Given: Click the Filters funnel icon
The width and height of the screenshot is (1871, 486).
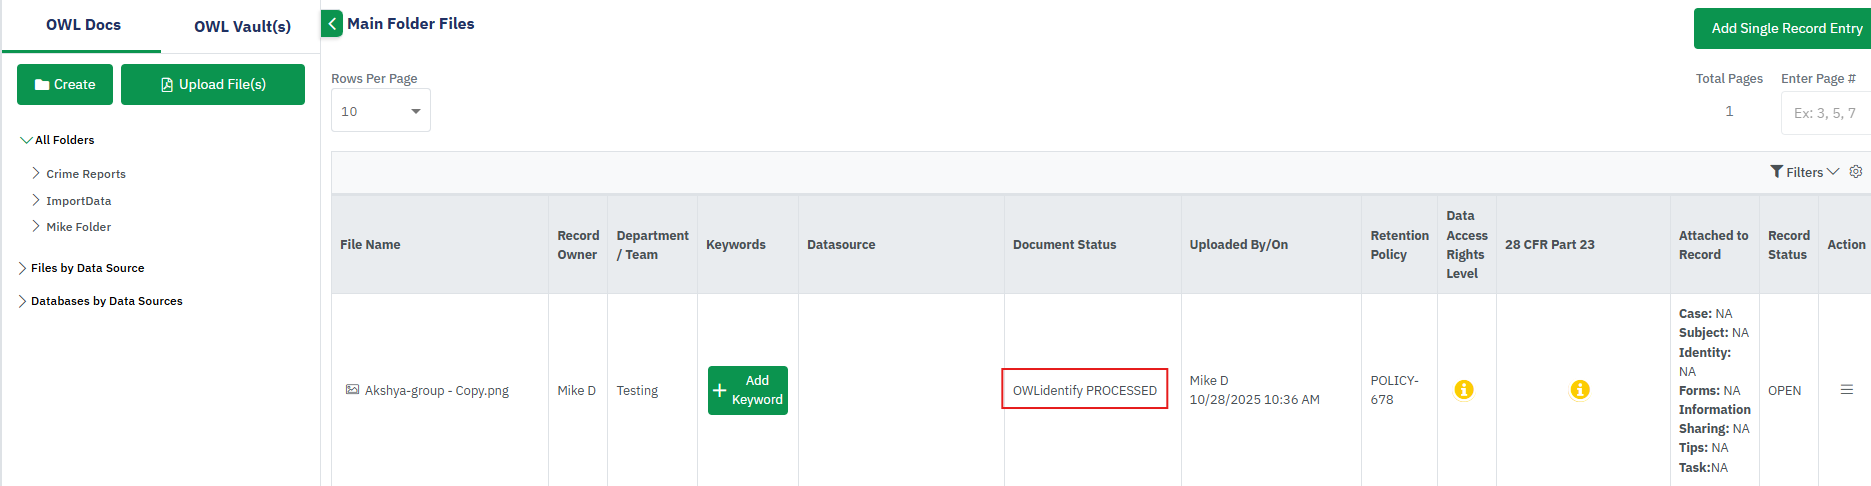Looking at the screenshot, I should point(1777,172).
